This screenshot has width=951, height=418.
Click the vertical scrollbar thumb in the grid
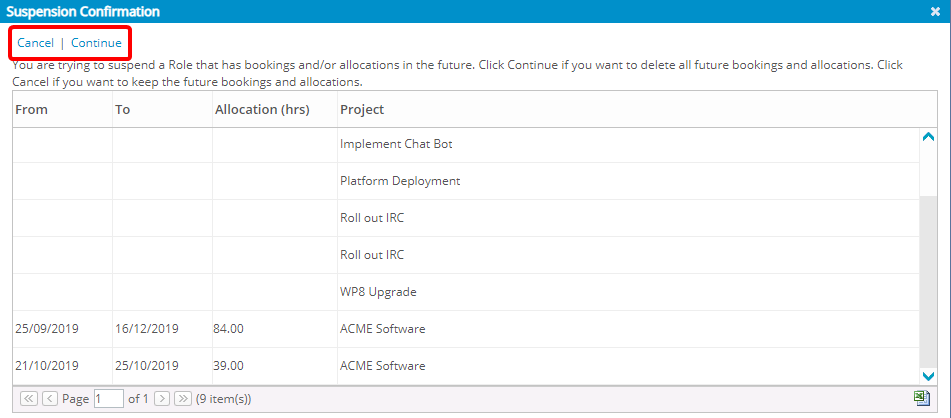[928, 280]
